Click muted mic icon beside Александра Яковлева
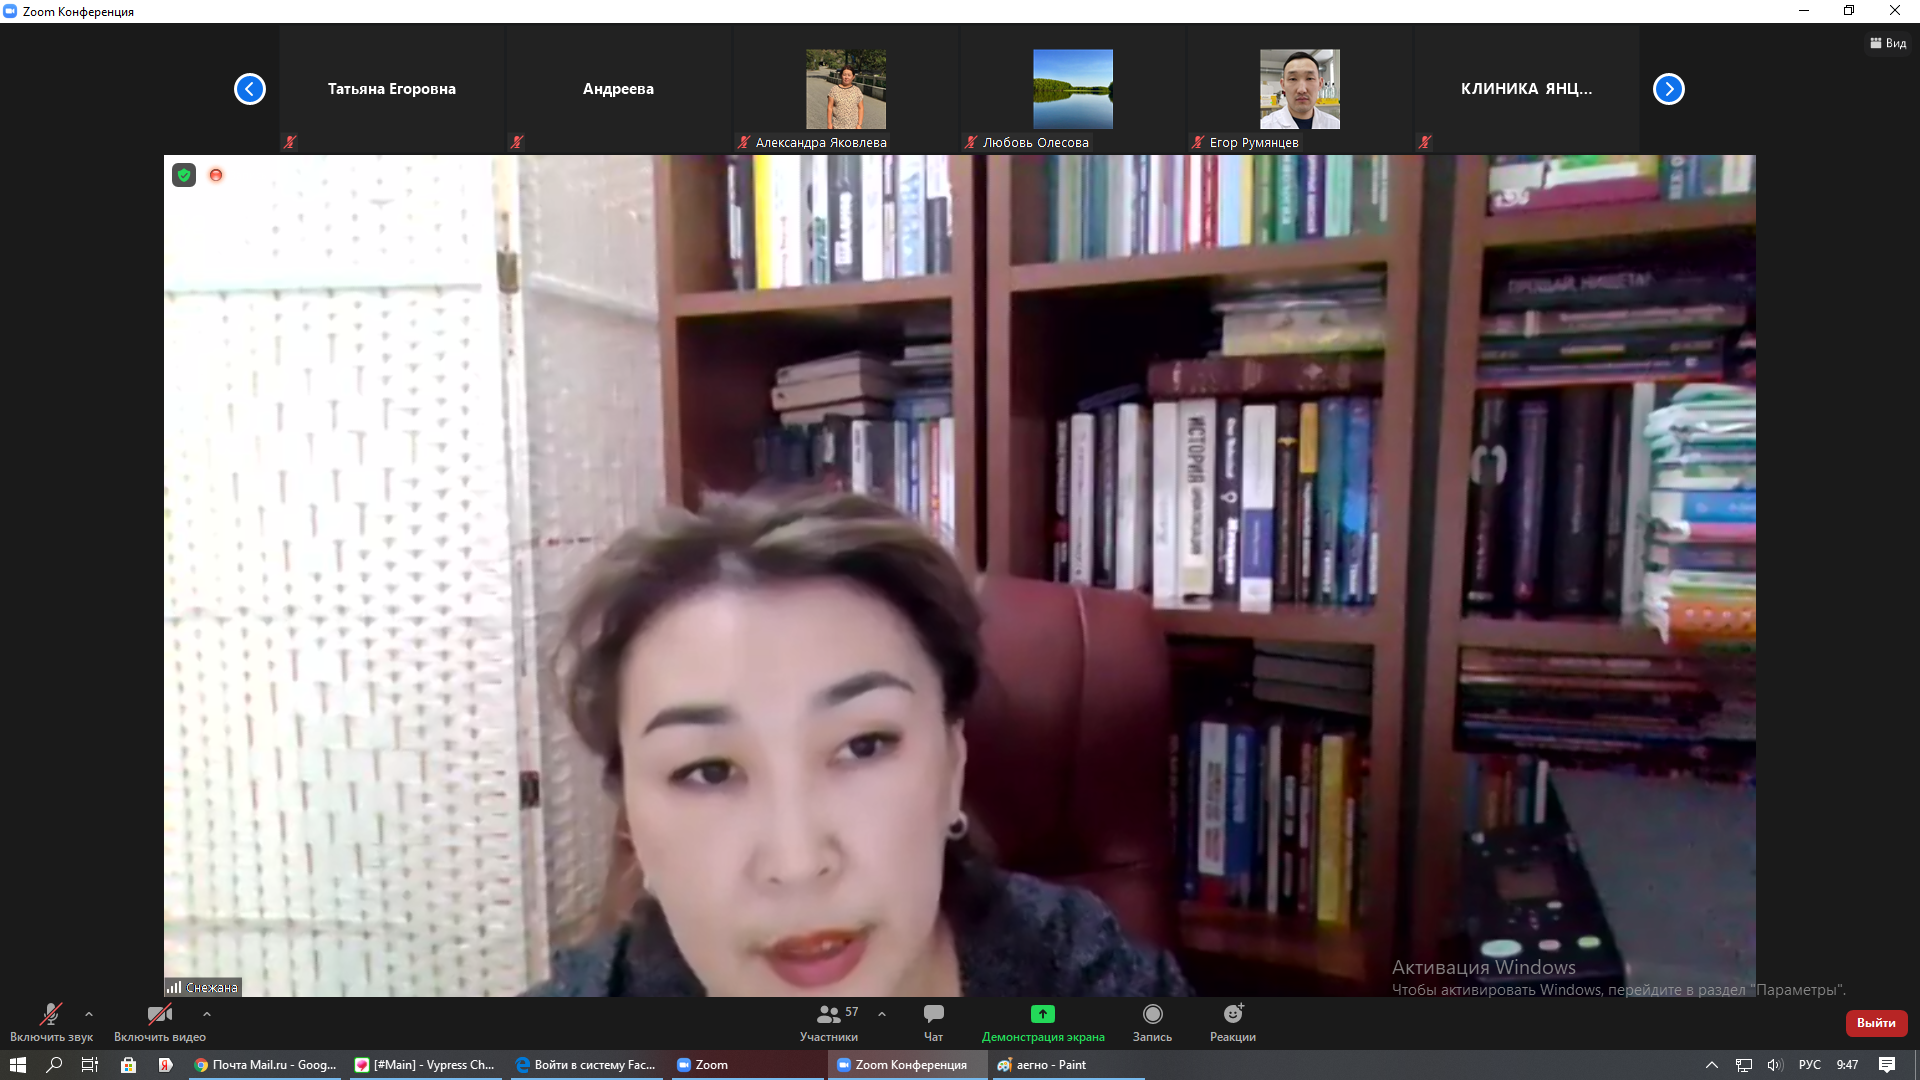Screen dimensions: 1920x1080 744,142
